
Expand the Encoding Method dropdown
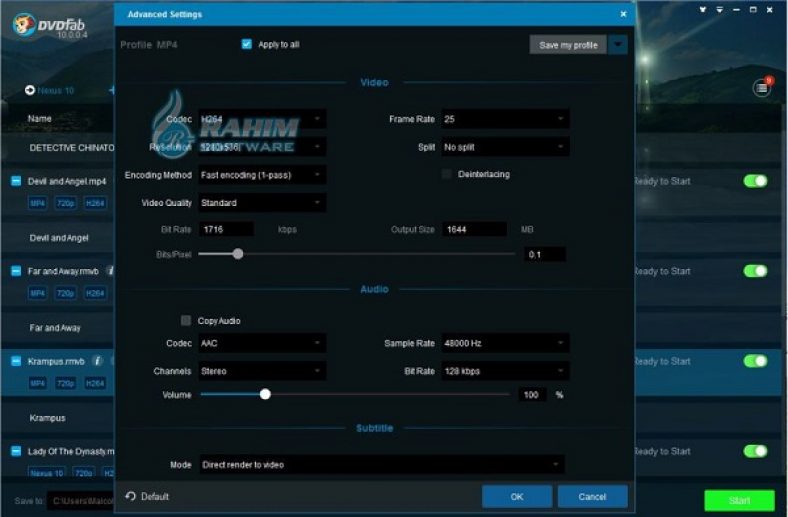tap(262, 175)
